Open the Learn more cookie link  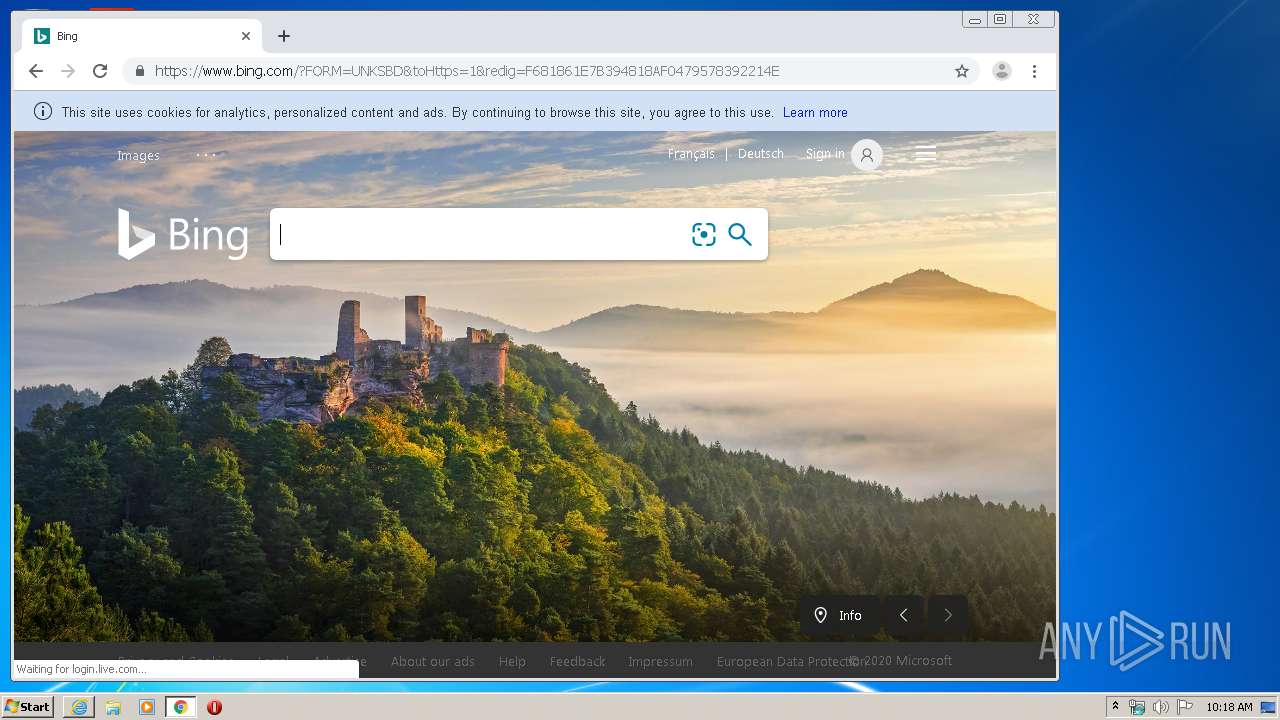click(x=815, y=113)
